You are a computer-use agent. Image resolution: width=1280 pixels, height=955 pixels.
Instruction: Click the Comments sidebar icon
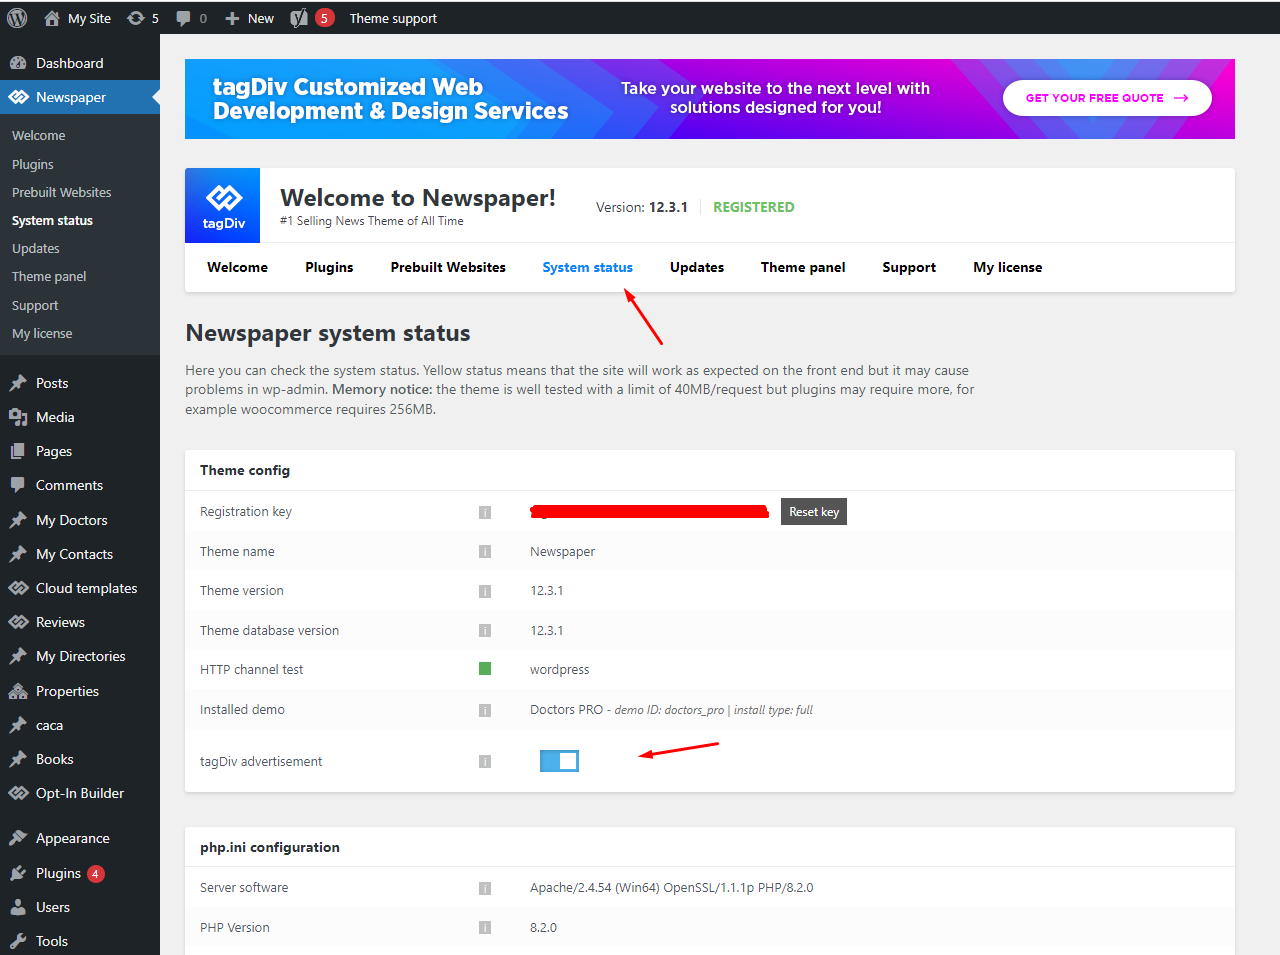pos(18,485)
